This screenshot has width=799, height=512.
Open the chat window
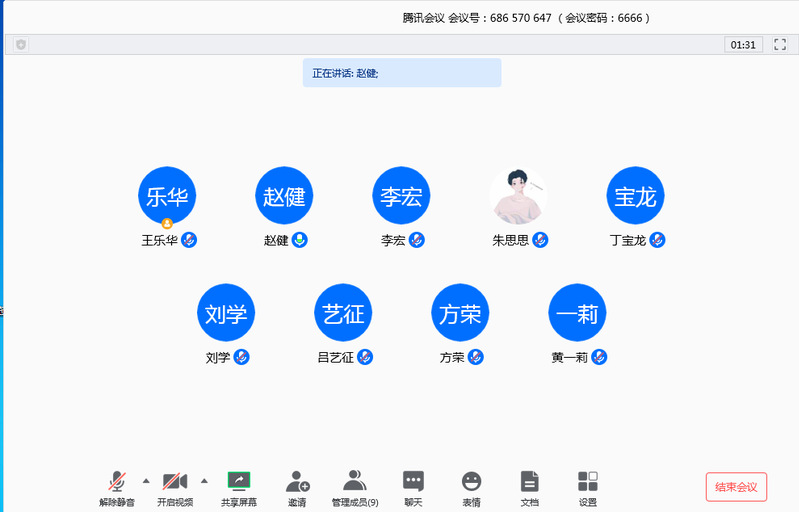pyautogui.click(x=413, y=481)
